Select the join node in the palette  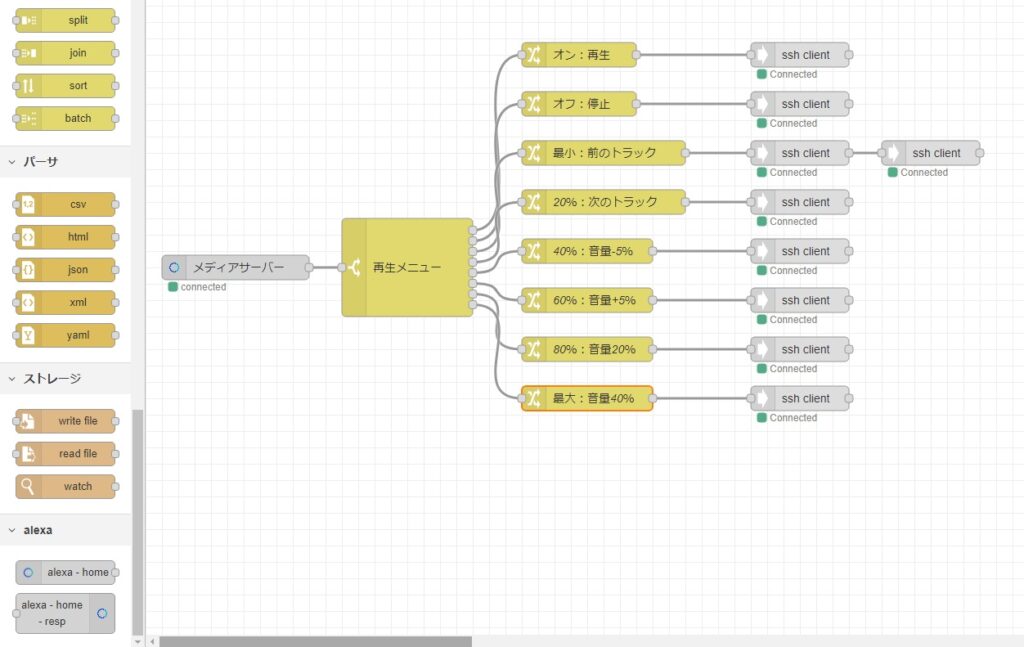(x=65, y=53)
